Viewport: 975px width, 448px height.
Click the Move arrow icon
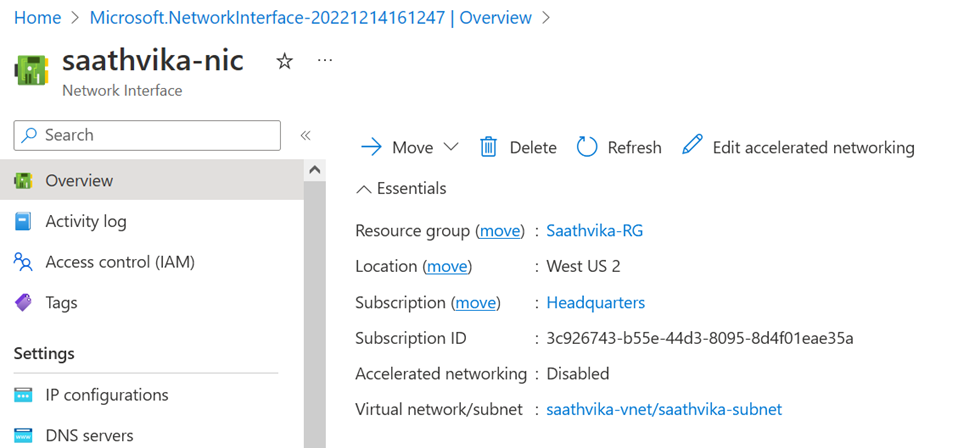[371, 147]
